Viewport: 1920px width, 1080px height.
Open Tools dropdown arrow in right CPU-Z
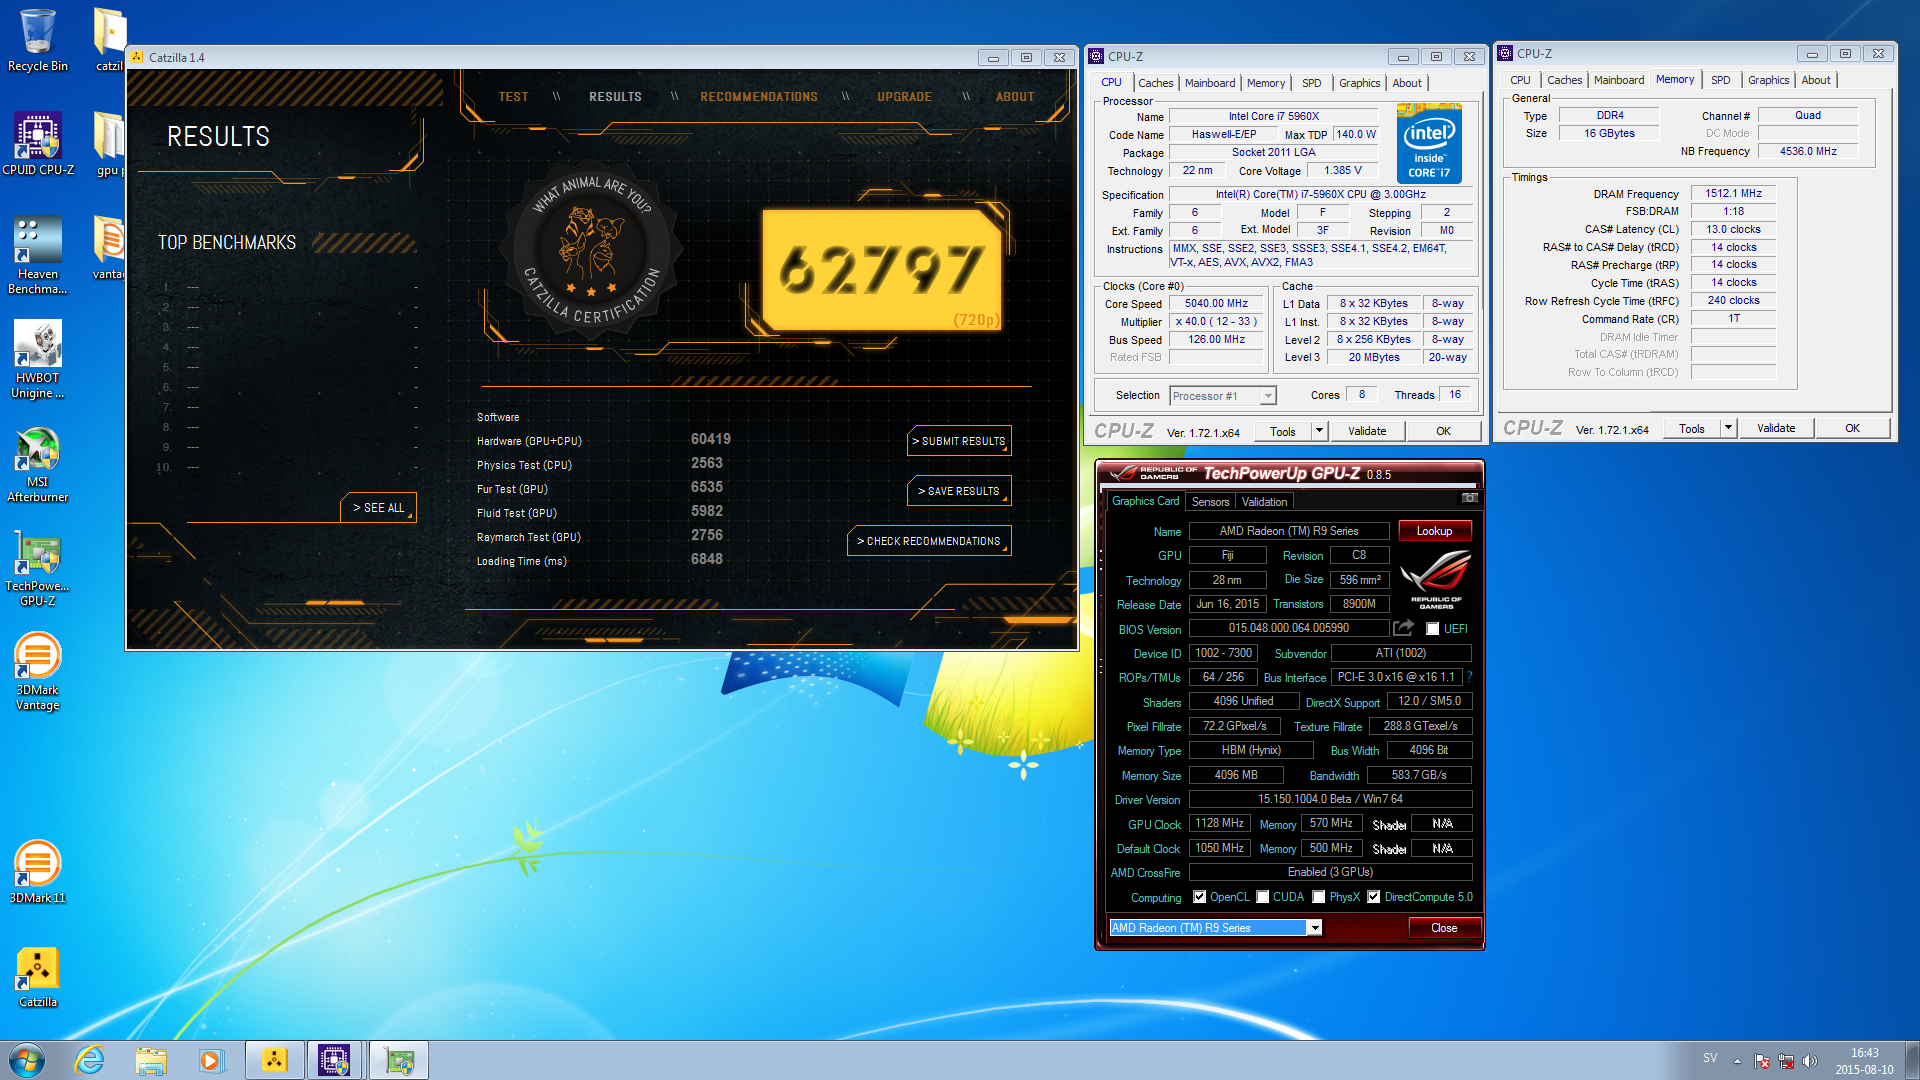click(x=1728, y=428)
